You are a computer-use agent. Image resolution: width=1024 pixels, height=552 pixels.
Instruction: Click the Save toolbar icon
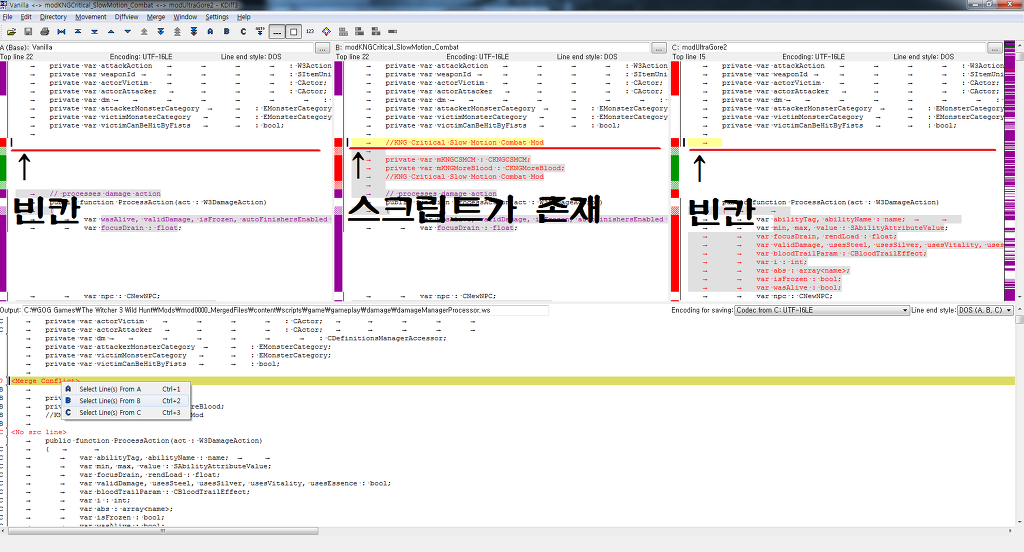(28, 32)
